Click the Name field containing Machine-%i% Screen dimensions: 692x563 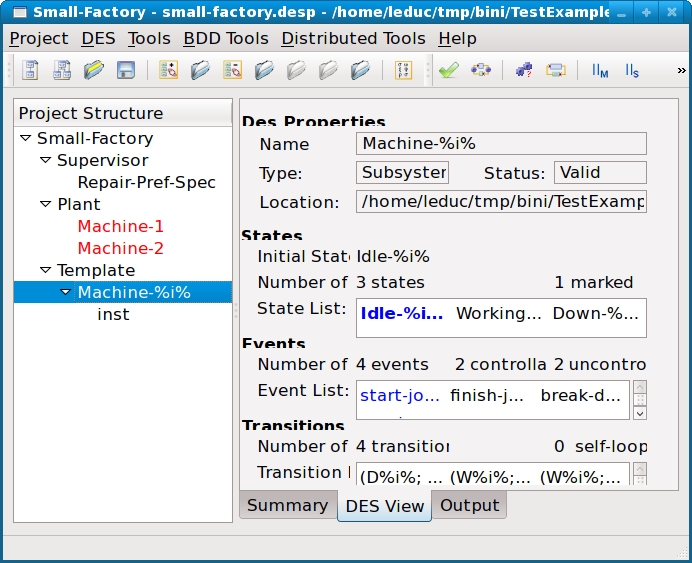coord(501,144)
